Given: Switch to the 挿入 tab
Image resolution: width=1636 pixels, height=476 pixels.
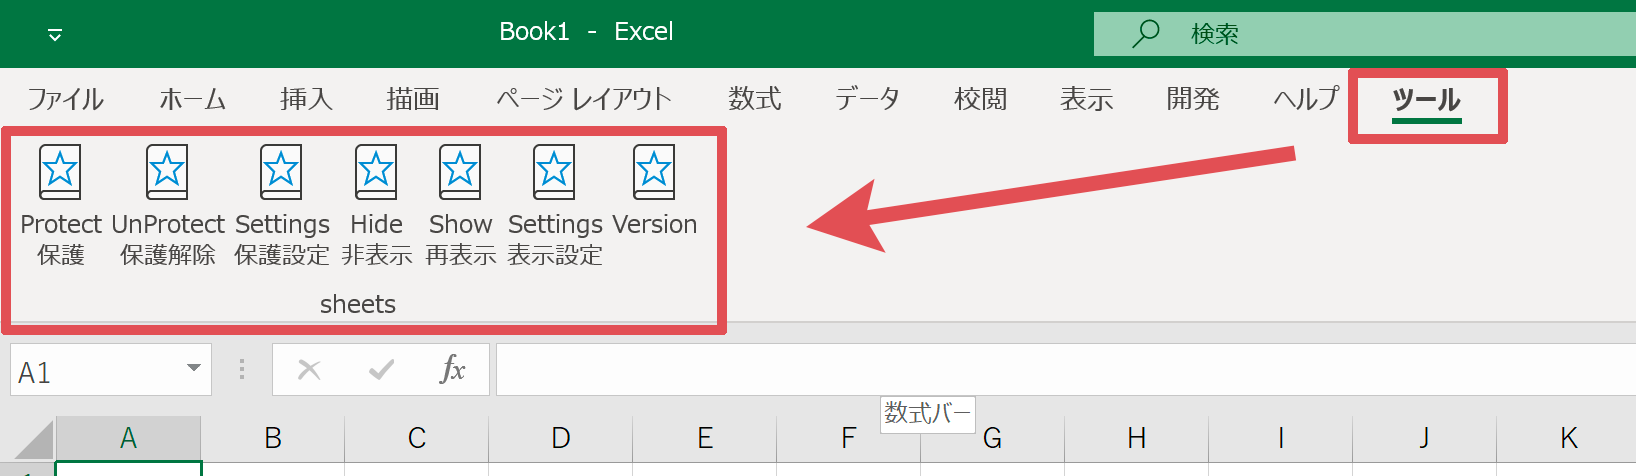Looking at the screenshot, I should coord(306,99).
